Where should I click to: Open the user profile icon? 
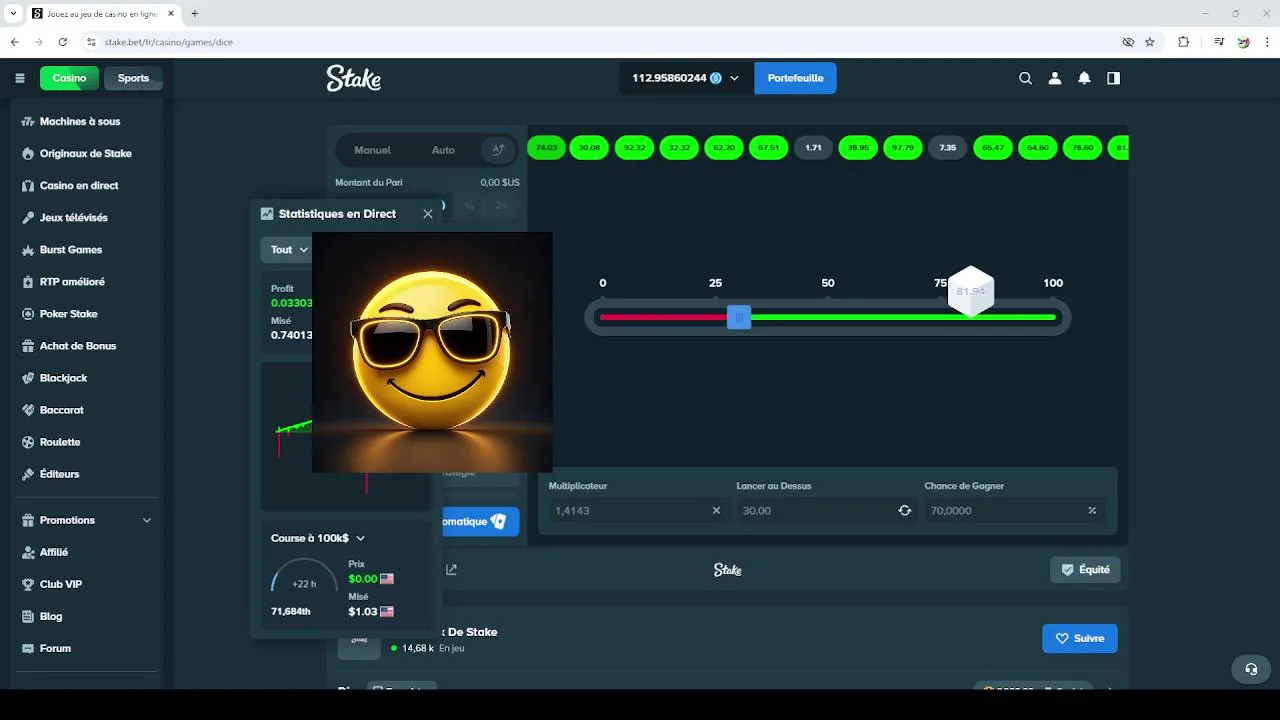click(x=1054, y=78)
